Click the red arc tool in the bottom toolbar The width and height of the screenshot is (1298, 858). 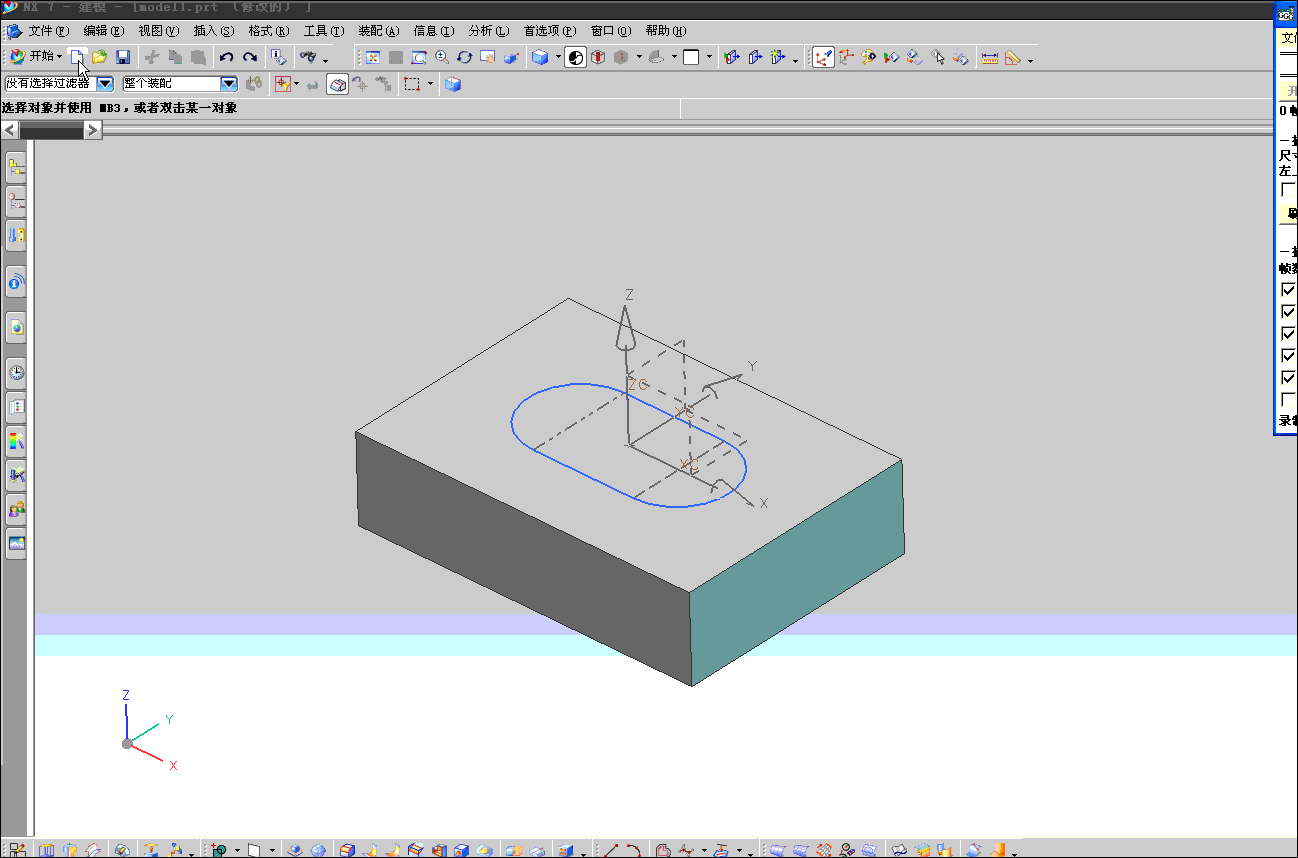(x=633, y=850)
